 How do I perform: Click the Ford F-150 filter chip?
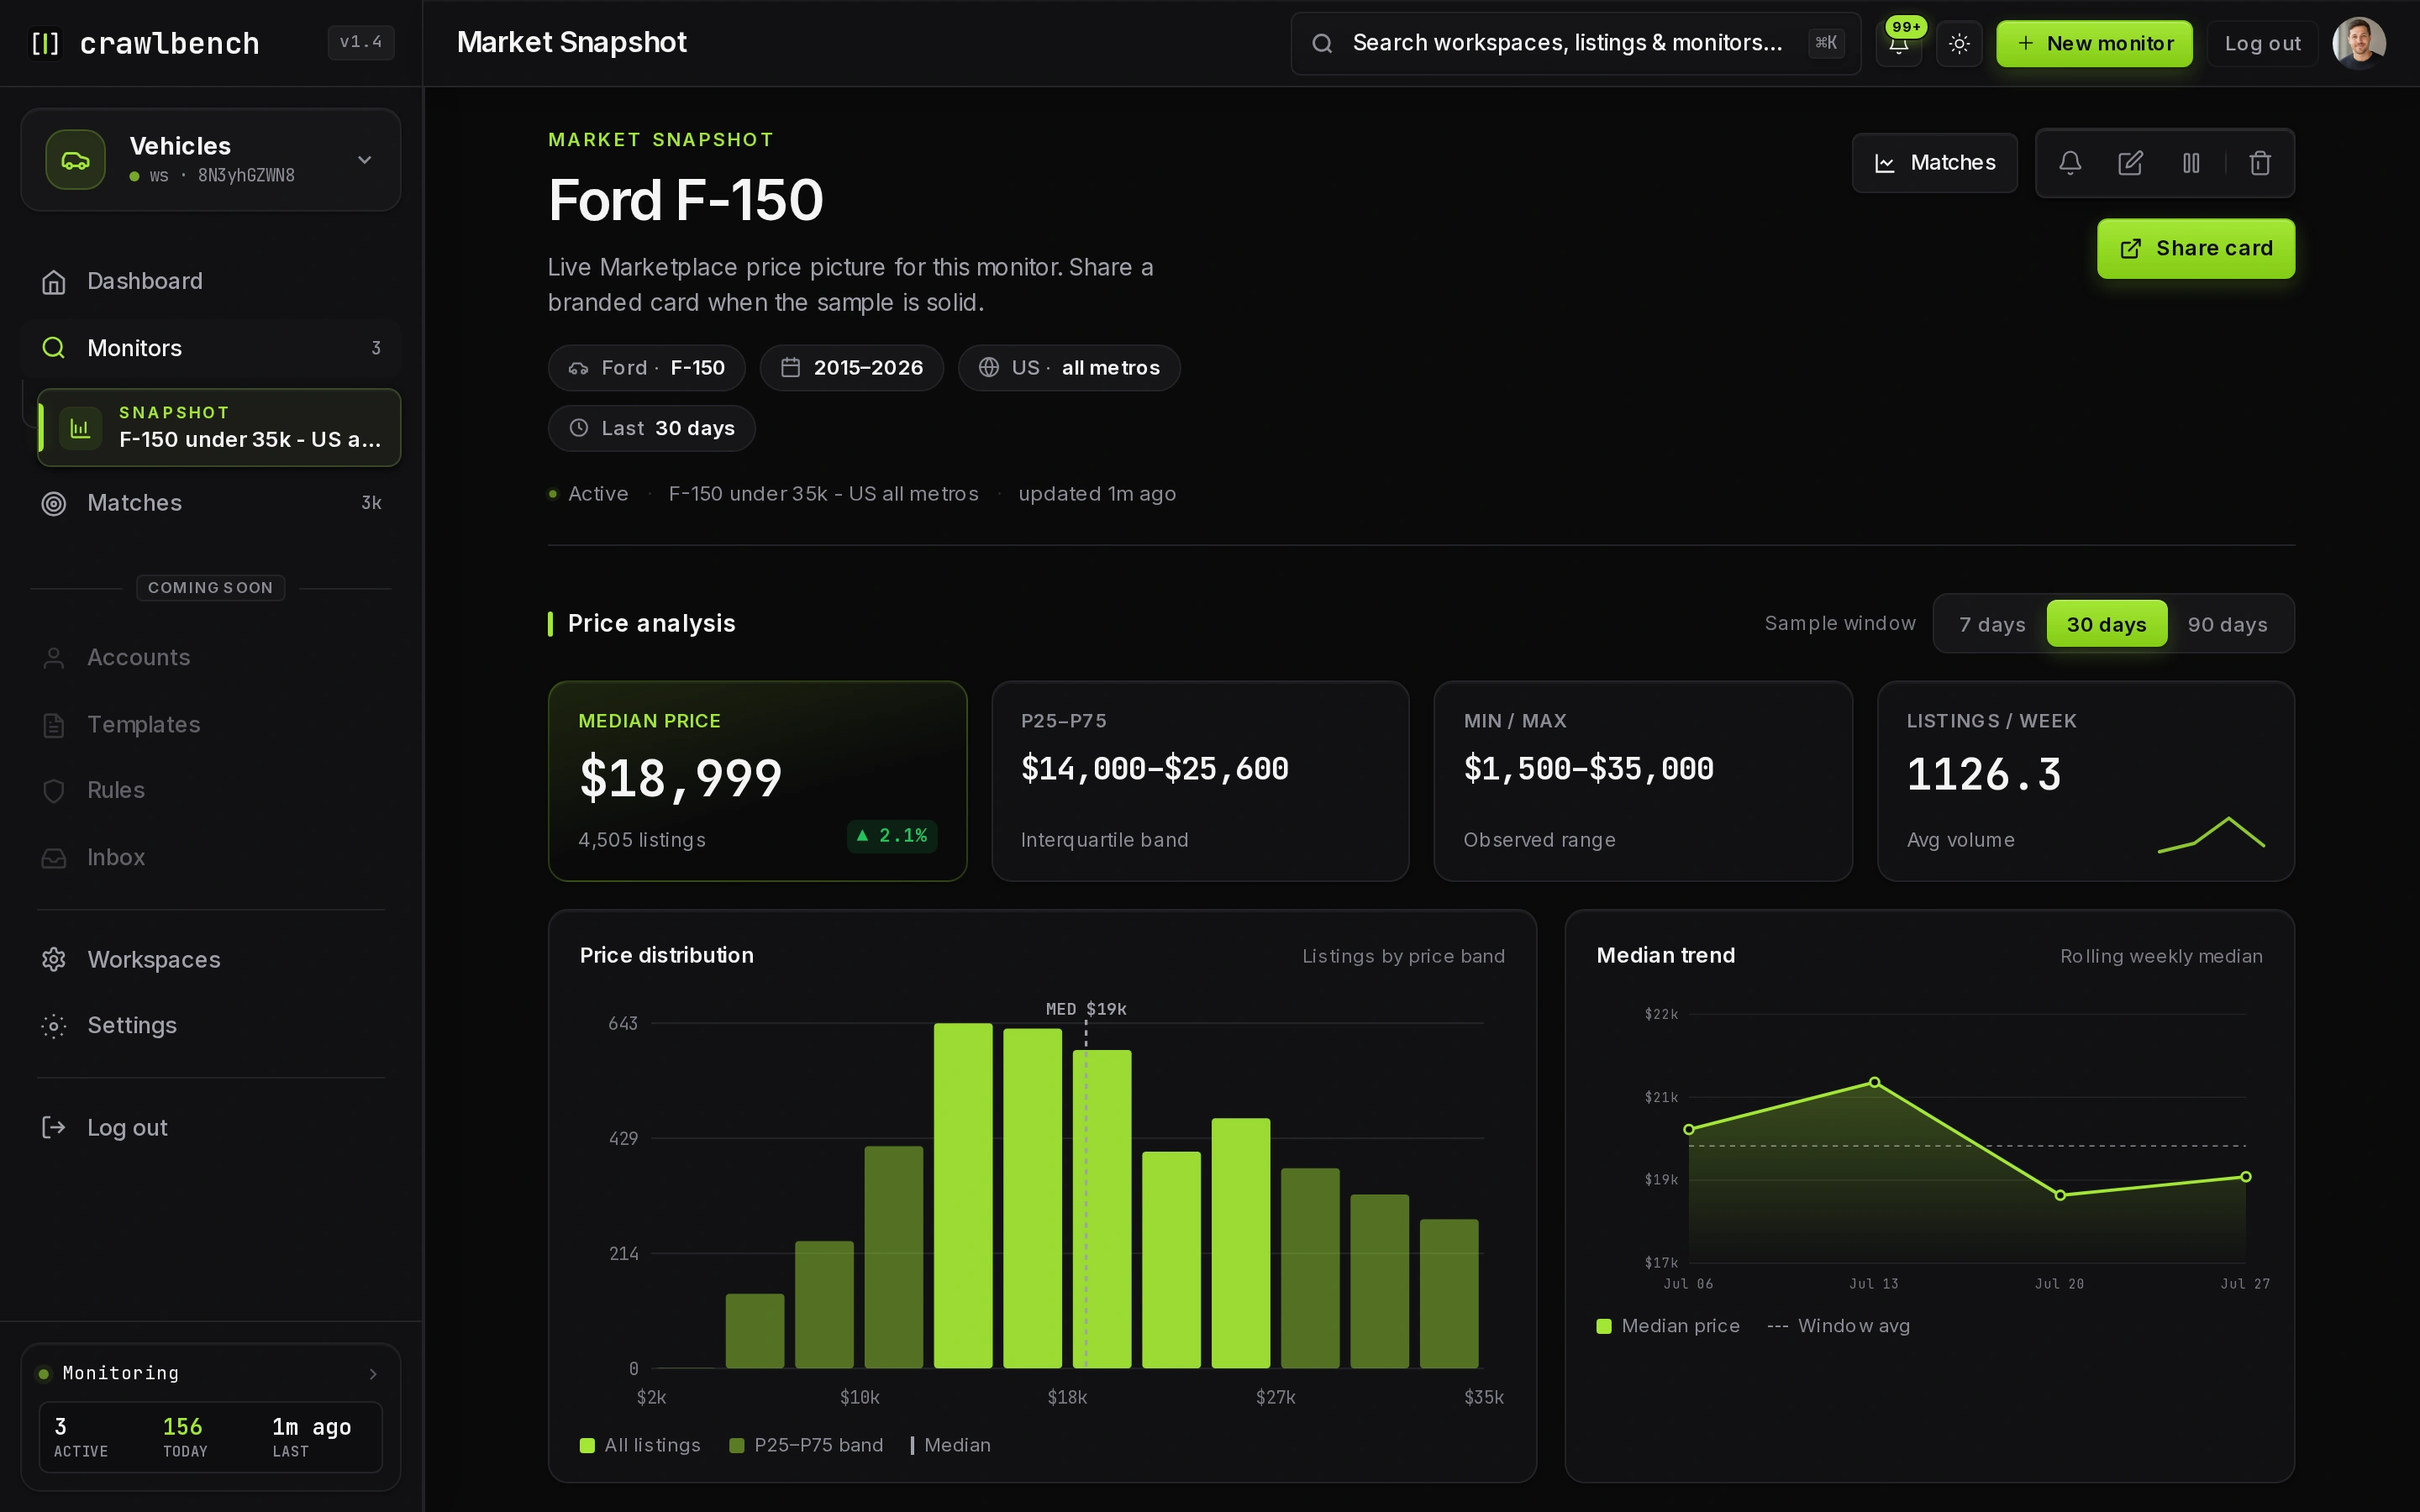pyautogui.click(x=646, y=368)
